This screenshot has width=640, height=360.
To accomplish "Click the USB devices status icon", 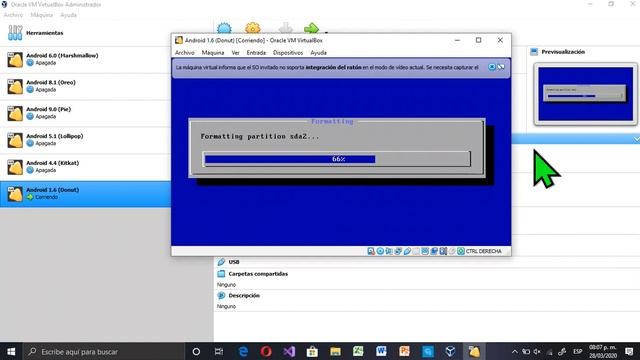I will (x=407, y=251).
